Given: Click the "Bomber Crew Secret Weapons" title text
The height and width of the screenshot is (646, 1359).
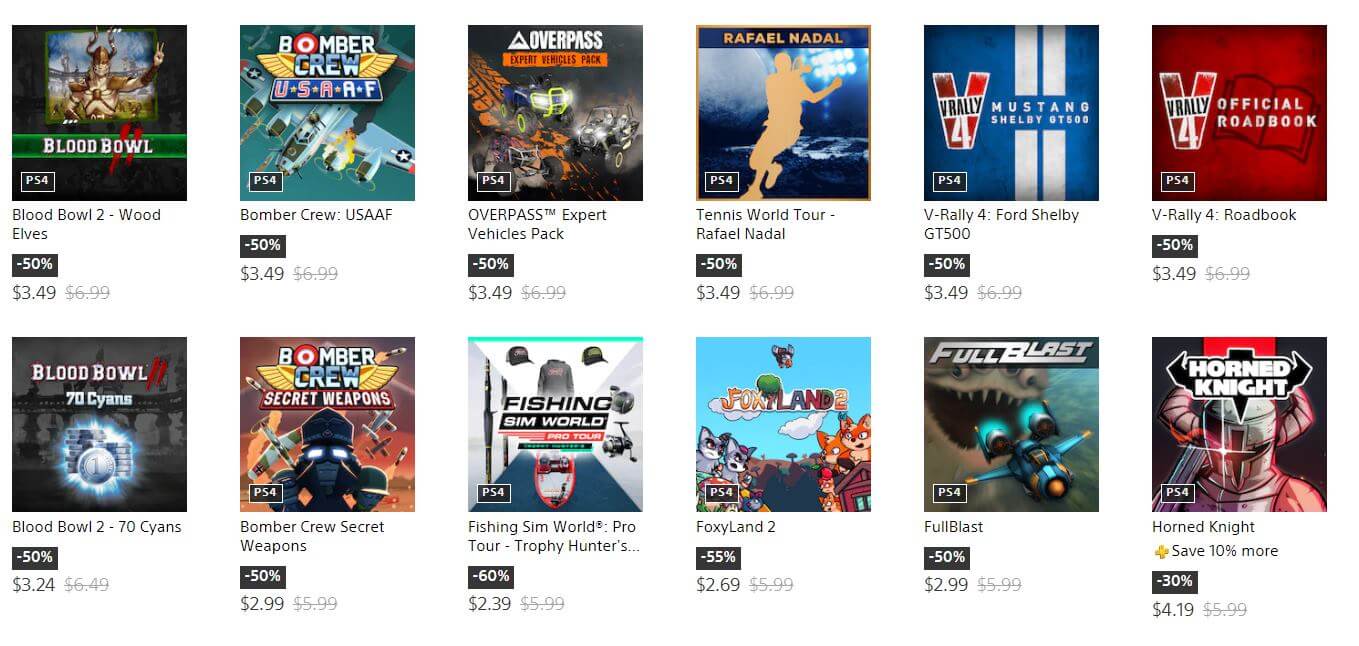Looking at the screenshot, I should coord(312,536).
